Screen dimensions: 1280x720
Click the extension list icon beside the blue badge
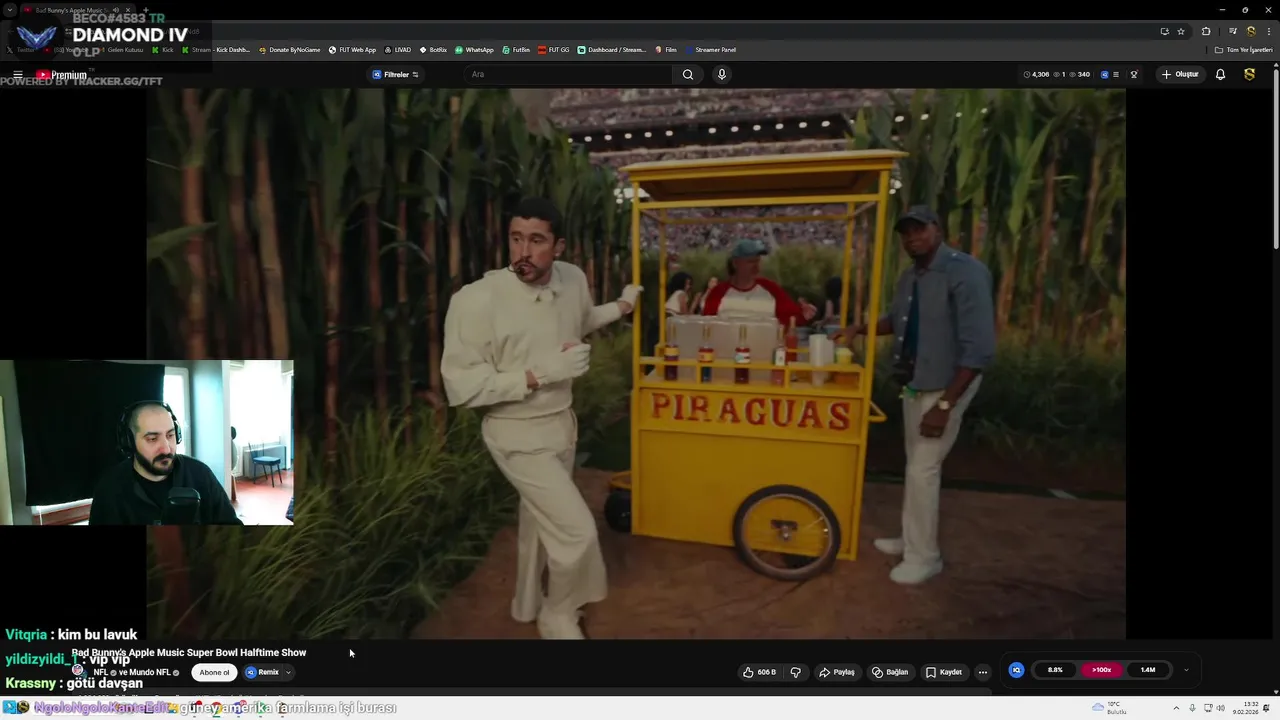1116,74
